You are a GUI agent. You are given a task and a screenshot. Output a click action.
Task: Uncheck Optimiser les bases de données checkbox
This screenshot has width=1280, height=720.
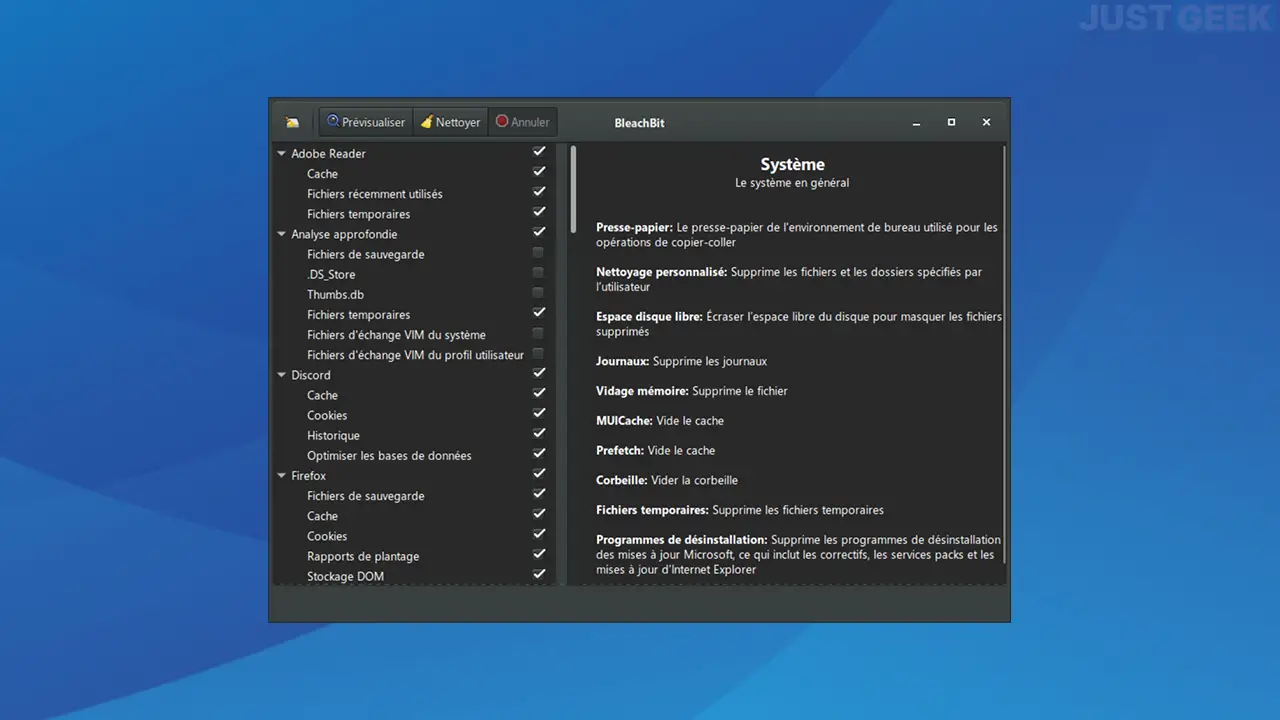(x=539, y=453)
